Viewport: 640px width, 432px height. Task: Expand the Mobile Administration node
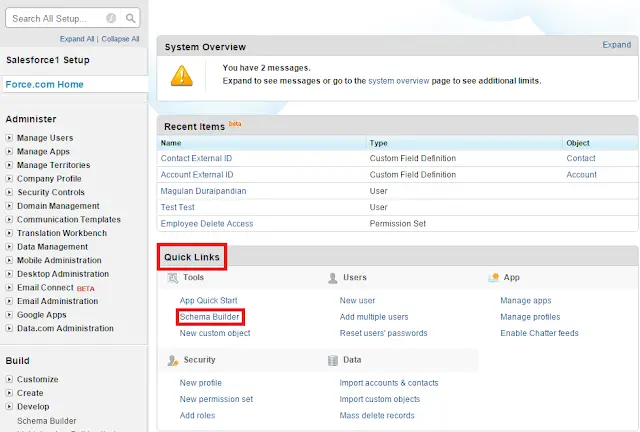pos(9,260)
